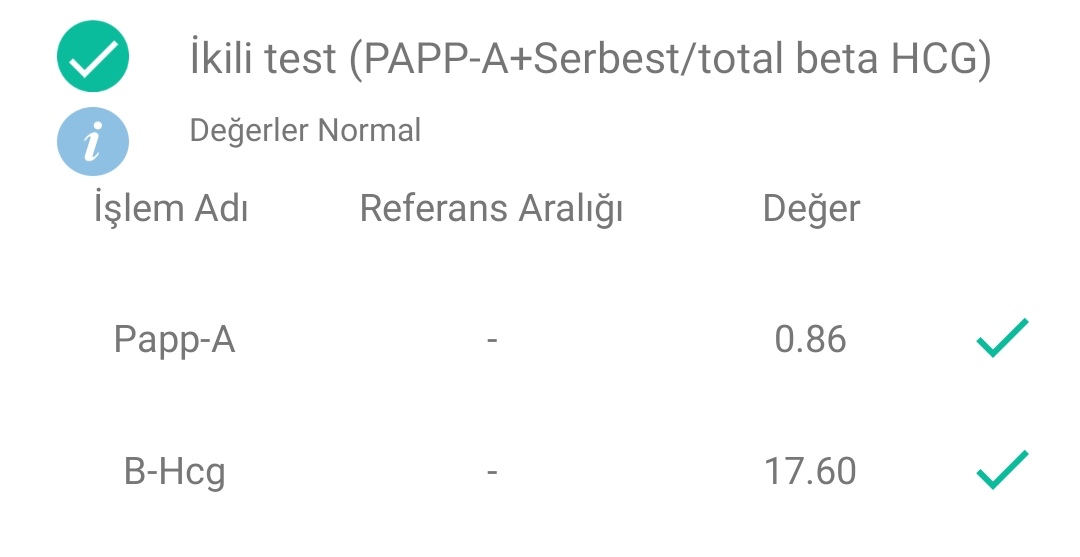Click the Değer column header
This screenshot has height=557, width=1080.
tap(811, 209)
